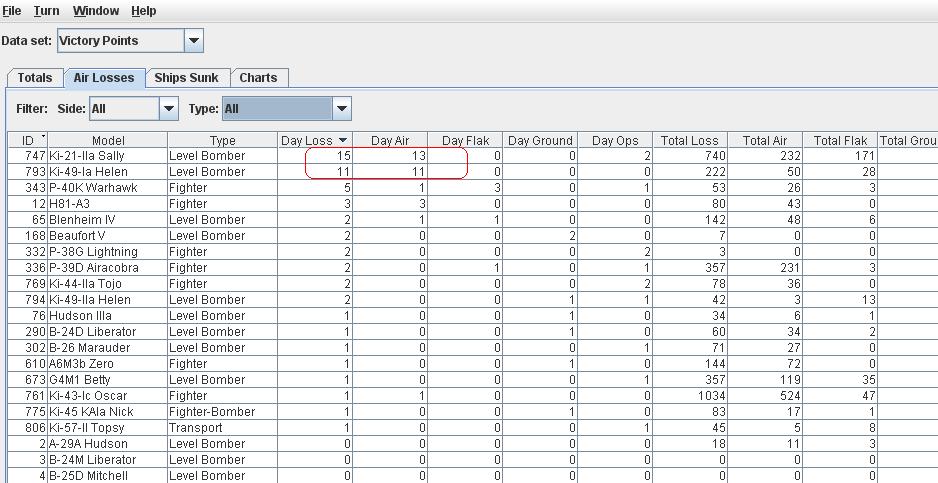Open the Charts tab
This screenshot has height=483, width=938.
click(258, 78)
